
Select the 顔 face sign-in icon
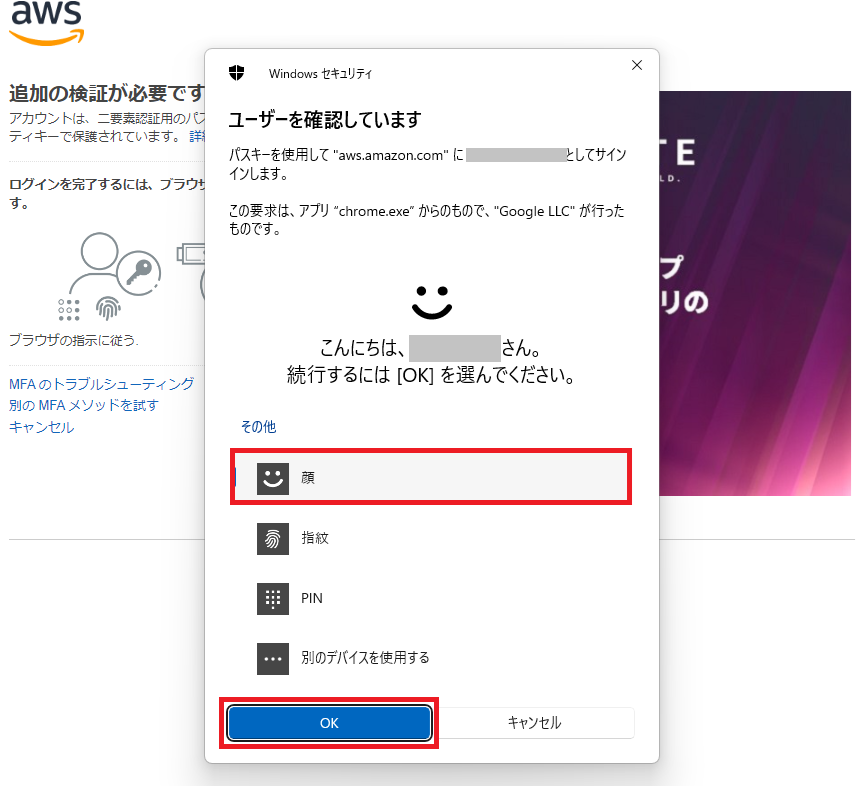273,478
